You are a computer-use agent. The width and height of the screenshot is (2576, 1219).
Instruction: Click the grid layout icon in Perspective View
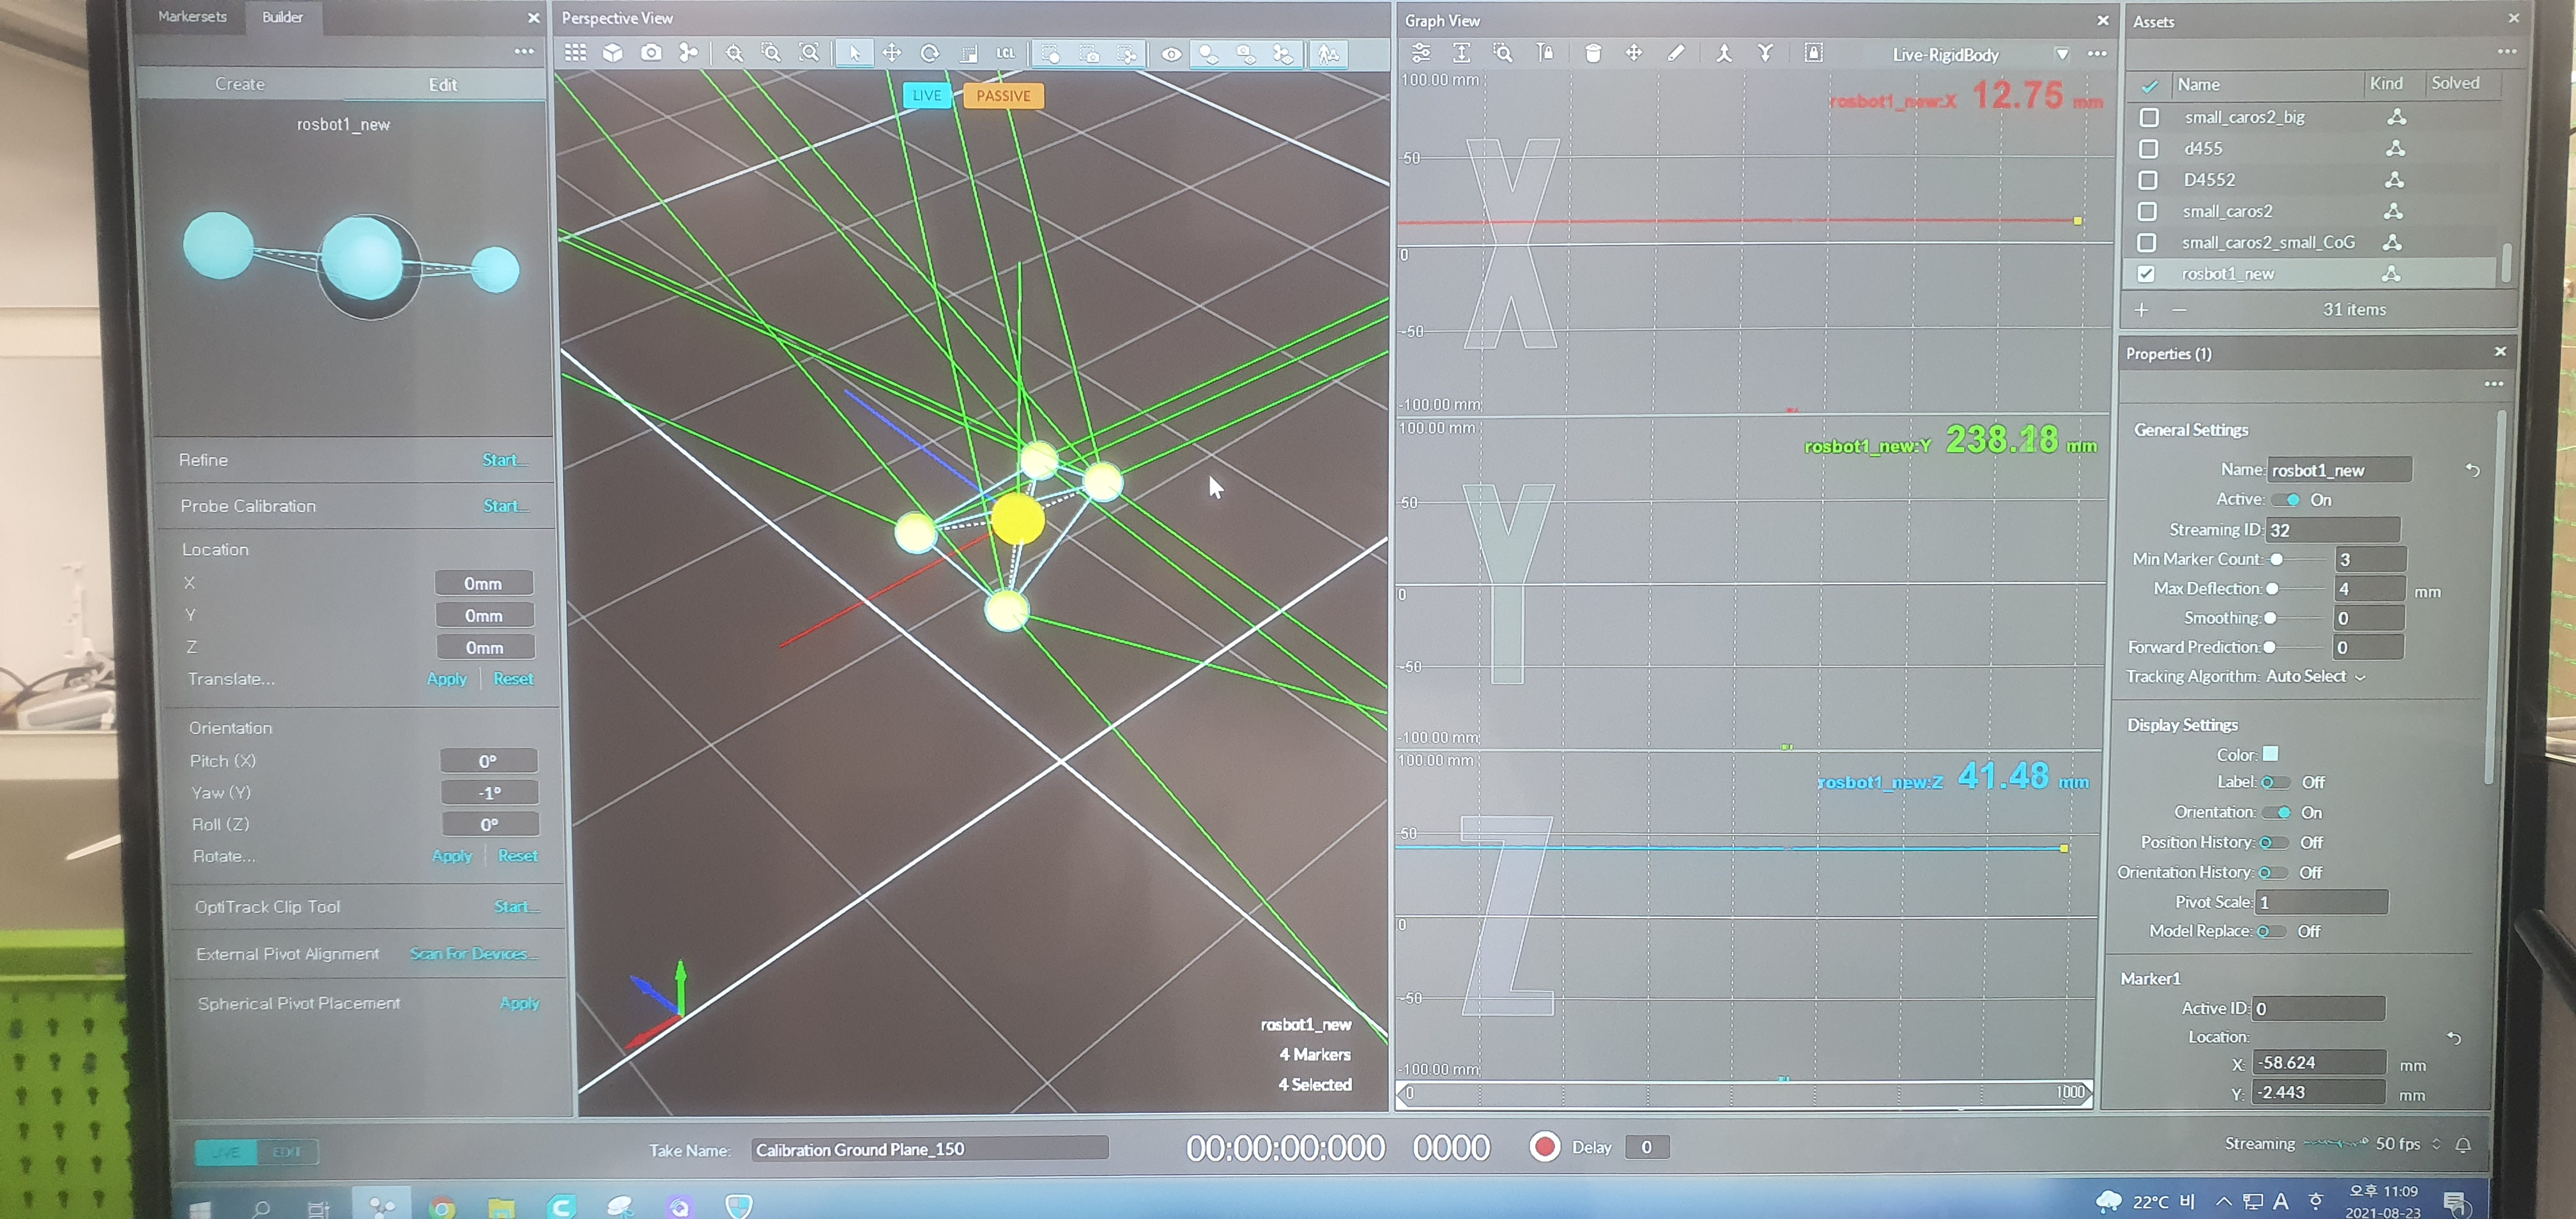click(575, 53)
